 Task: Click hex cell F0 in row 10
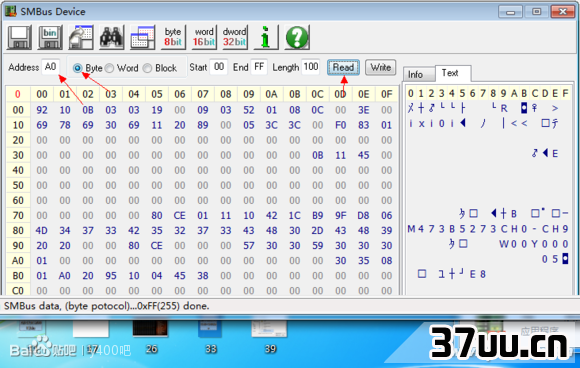click(341, 125)
